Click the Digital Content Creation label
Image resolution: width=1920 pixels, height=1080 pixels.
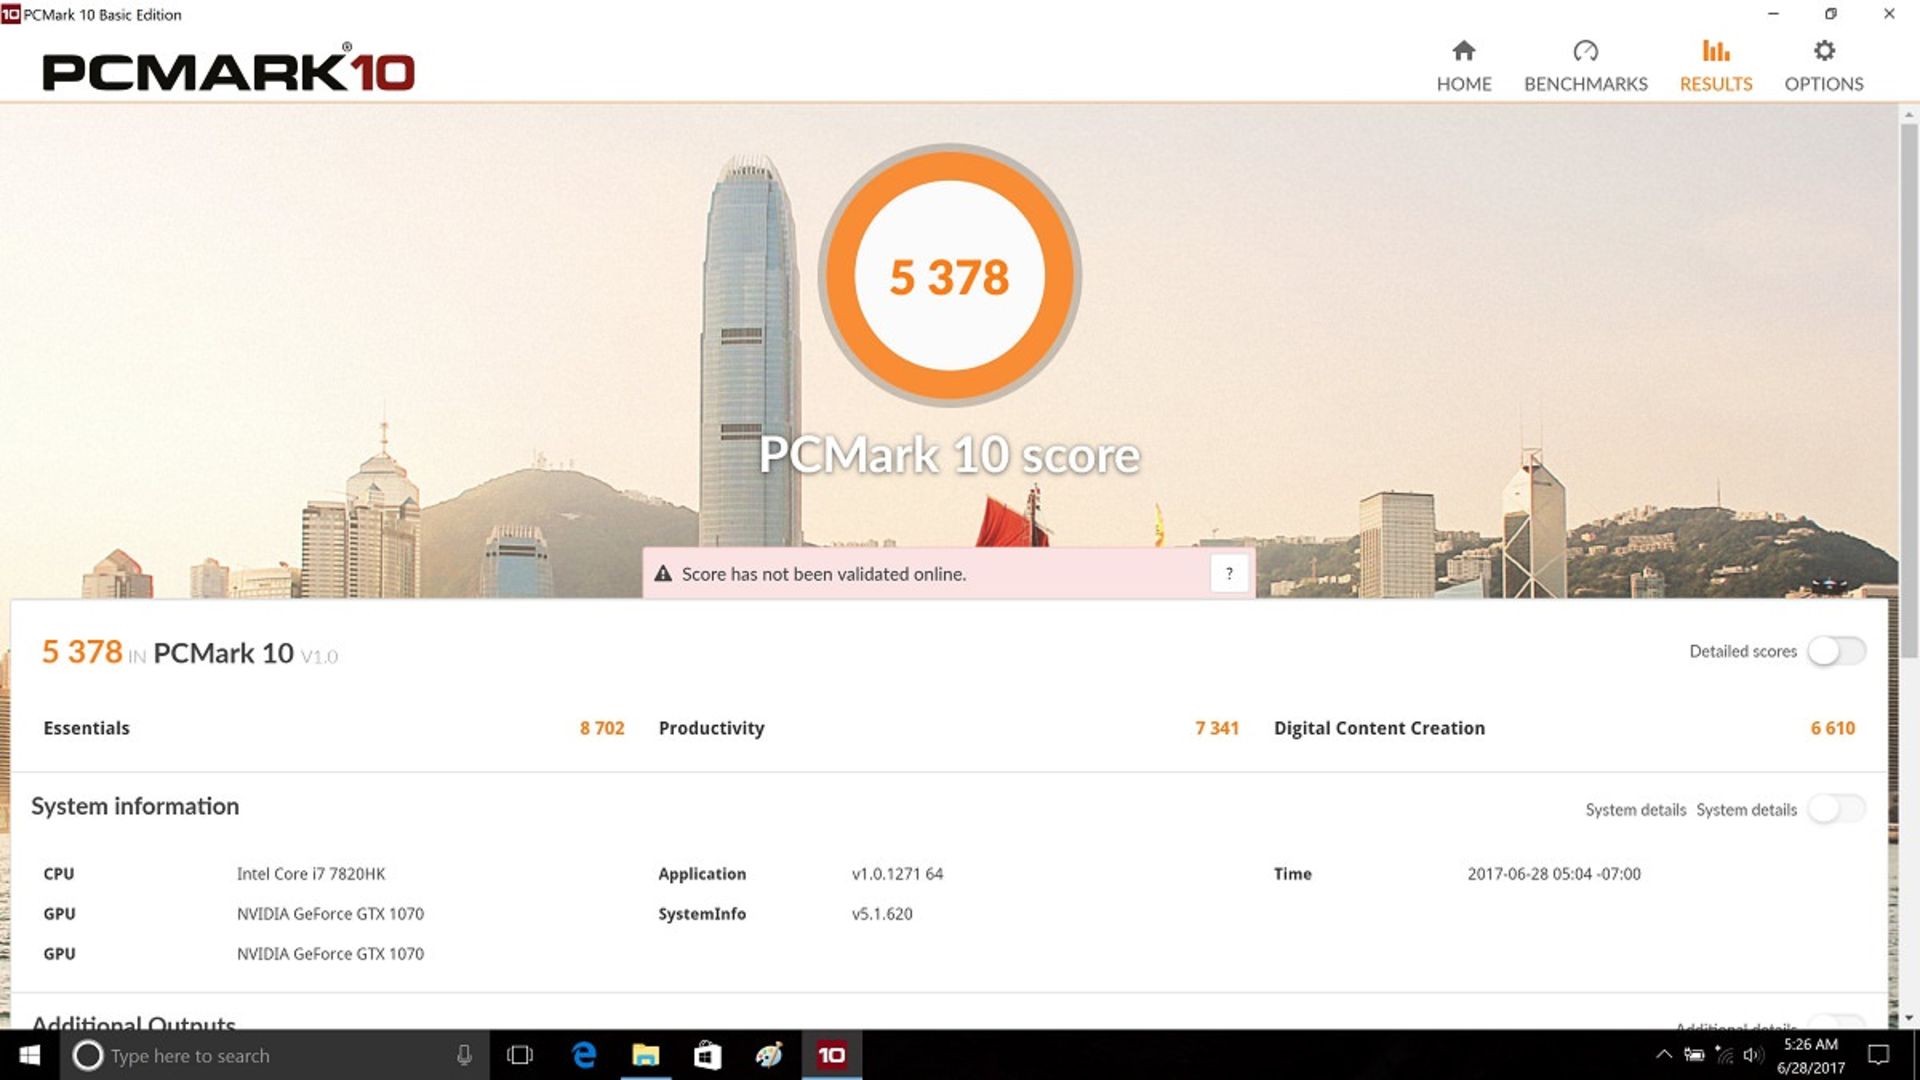click(x=1379, y=728)
